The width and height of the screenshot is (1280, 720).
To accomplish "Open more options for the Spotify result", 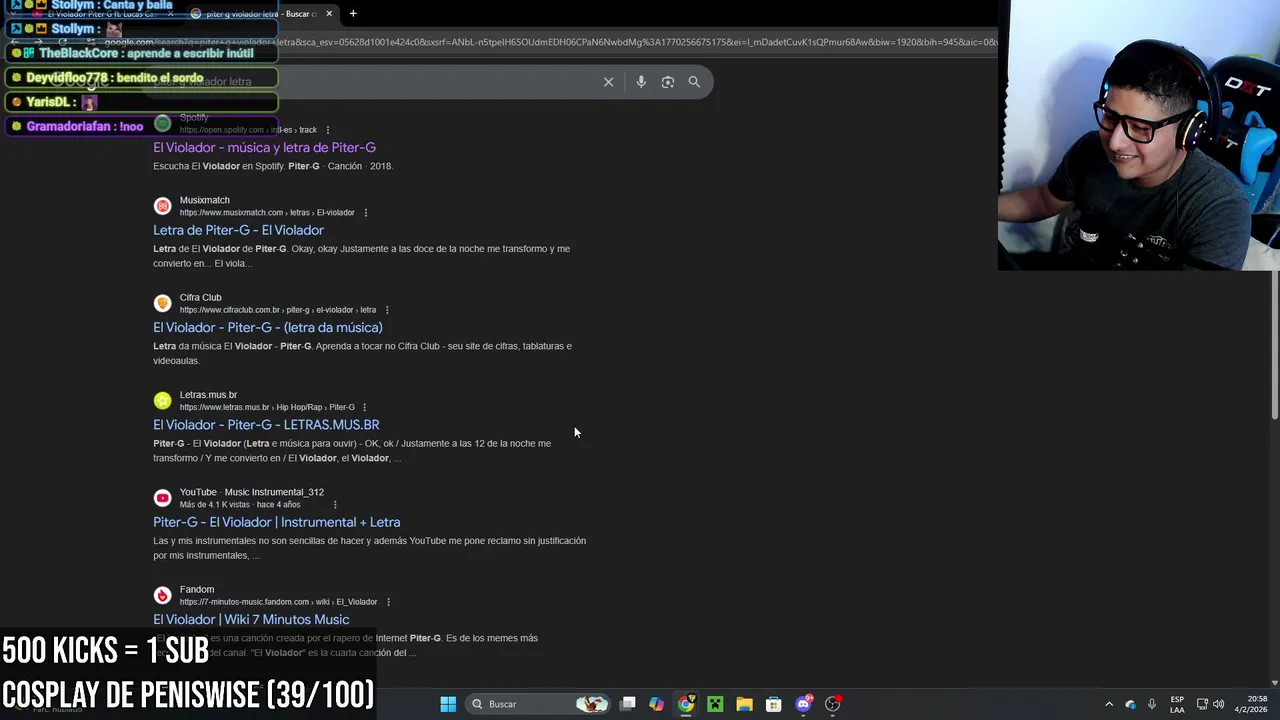I will pyautogui.click(x=327, y=130).
